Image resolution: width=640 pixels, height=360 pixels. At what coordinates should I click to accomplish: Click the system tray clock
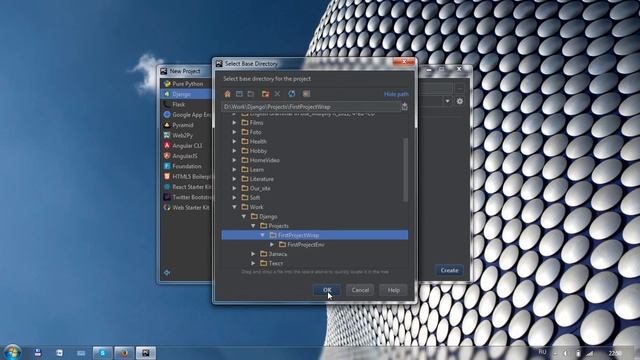click(x=615, y=353)
